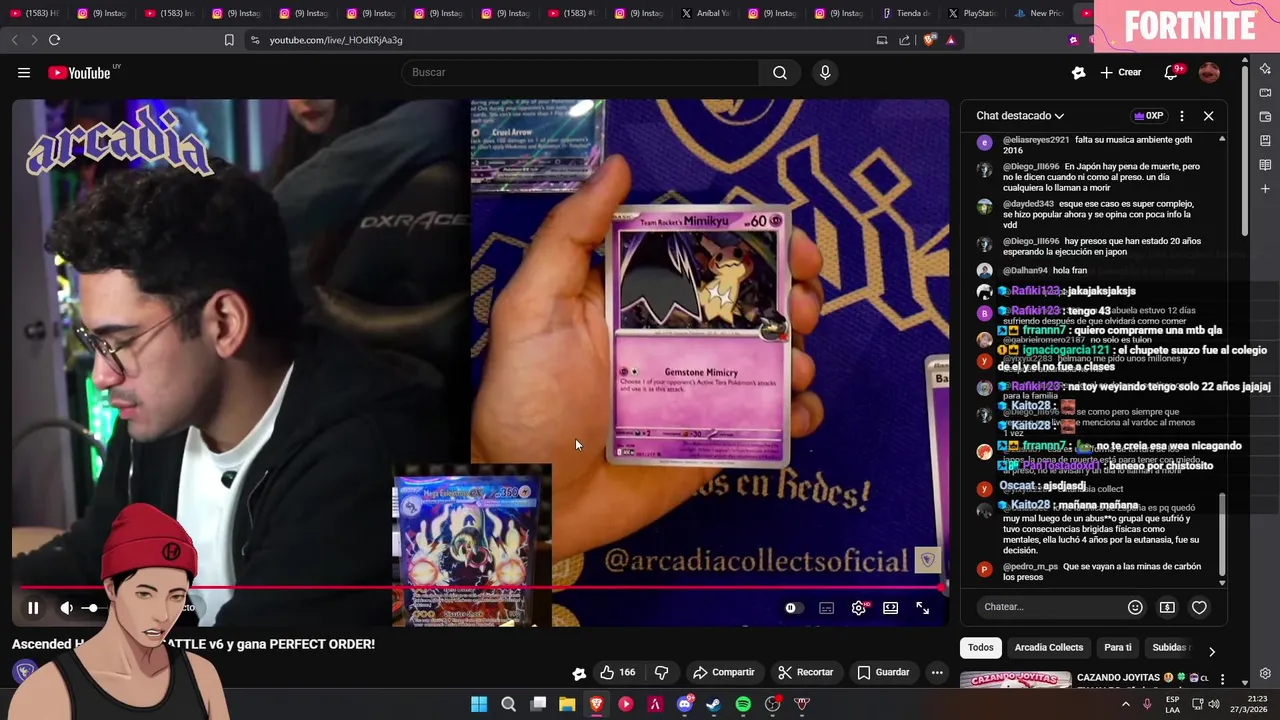Mute the video with speaker icon
Viewport: 1280px width, 720px height.
(x=66, y=607)
